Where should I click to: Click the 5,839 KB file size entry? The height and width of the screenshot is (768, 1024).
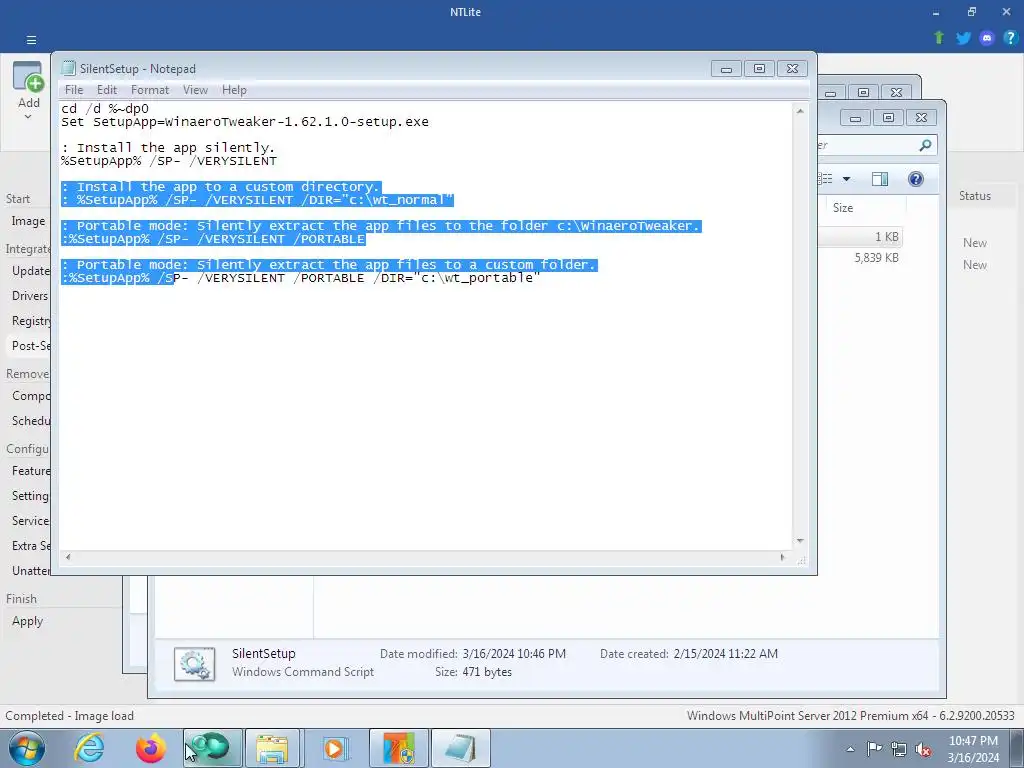pyautogui.click(x=876, y=258)
